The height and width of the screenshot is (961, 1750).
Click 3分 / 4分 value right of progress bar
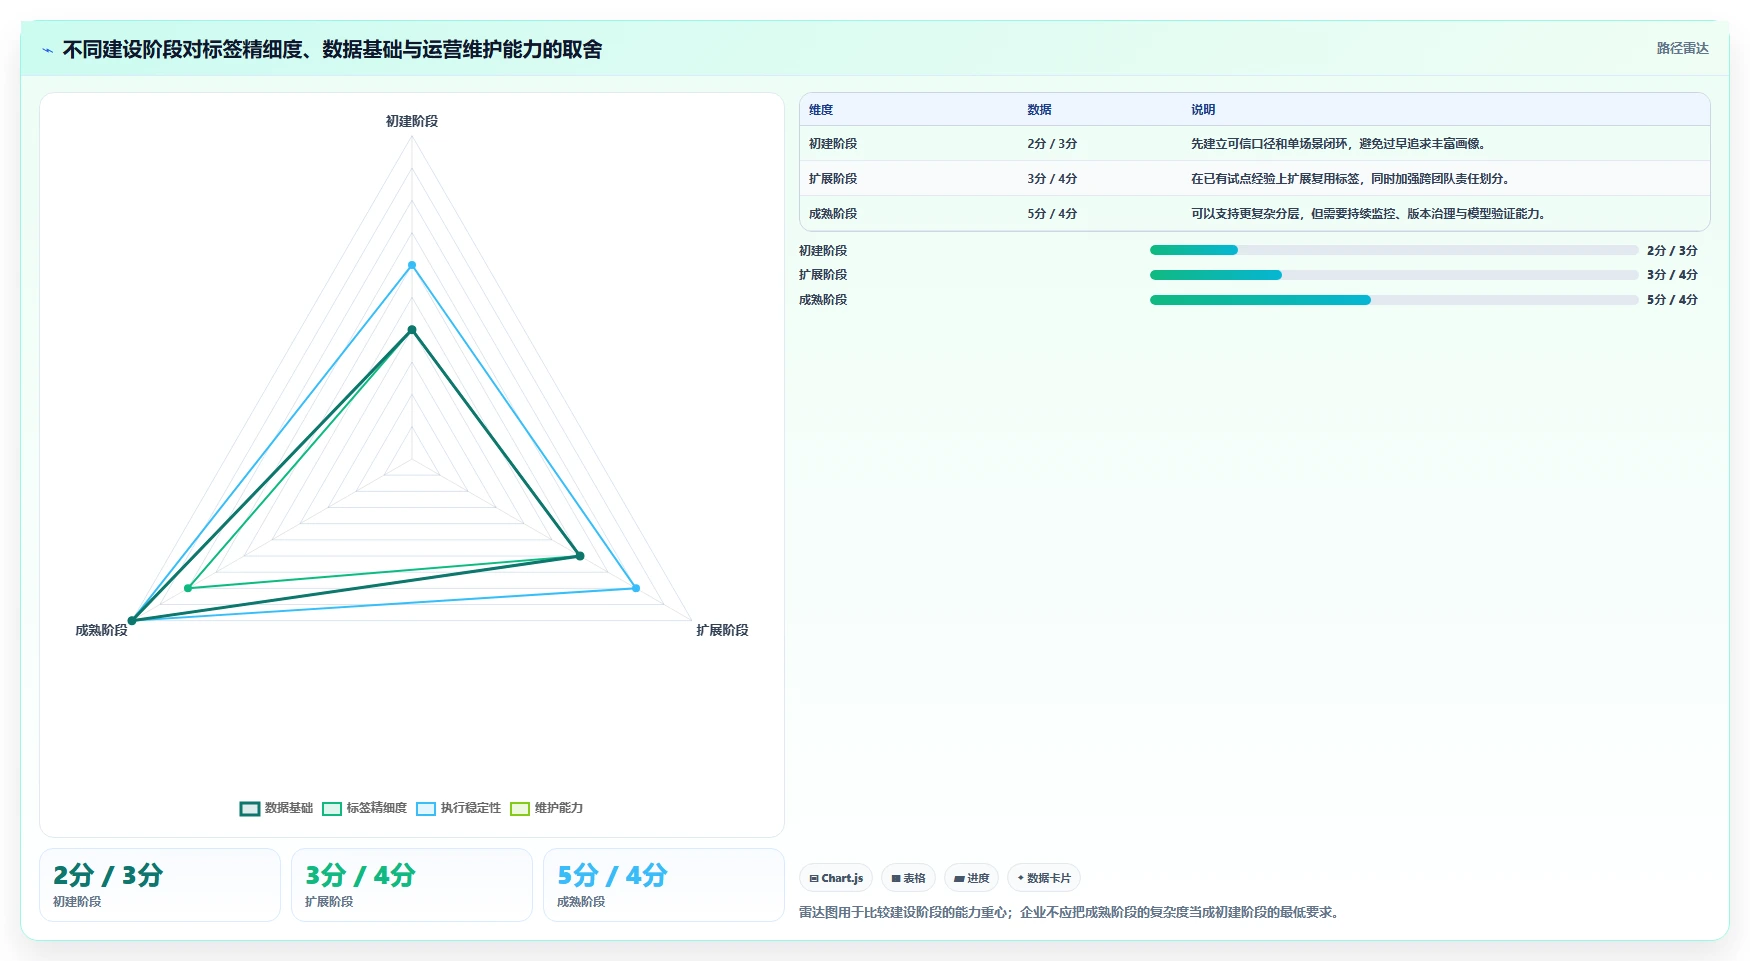(x=1672, y=275)
